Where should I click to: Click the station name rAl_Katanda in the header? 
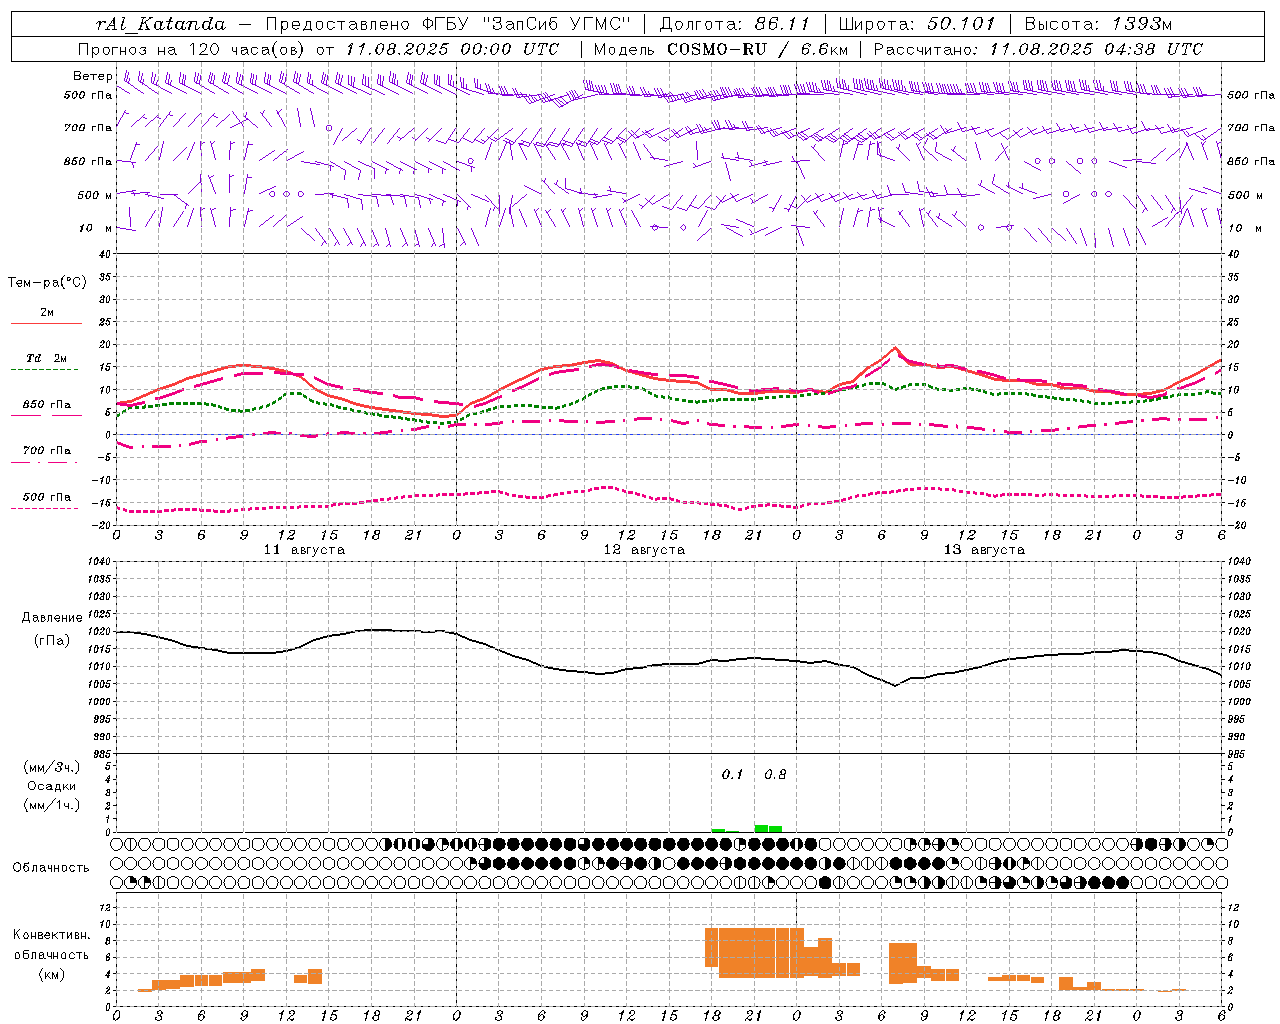tap(161, 24)
